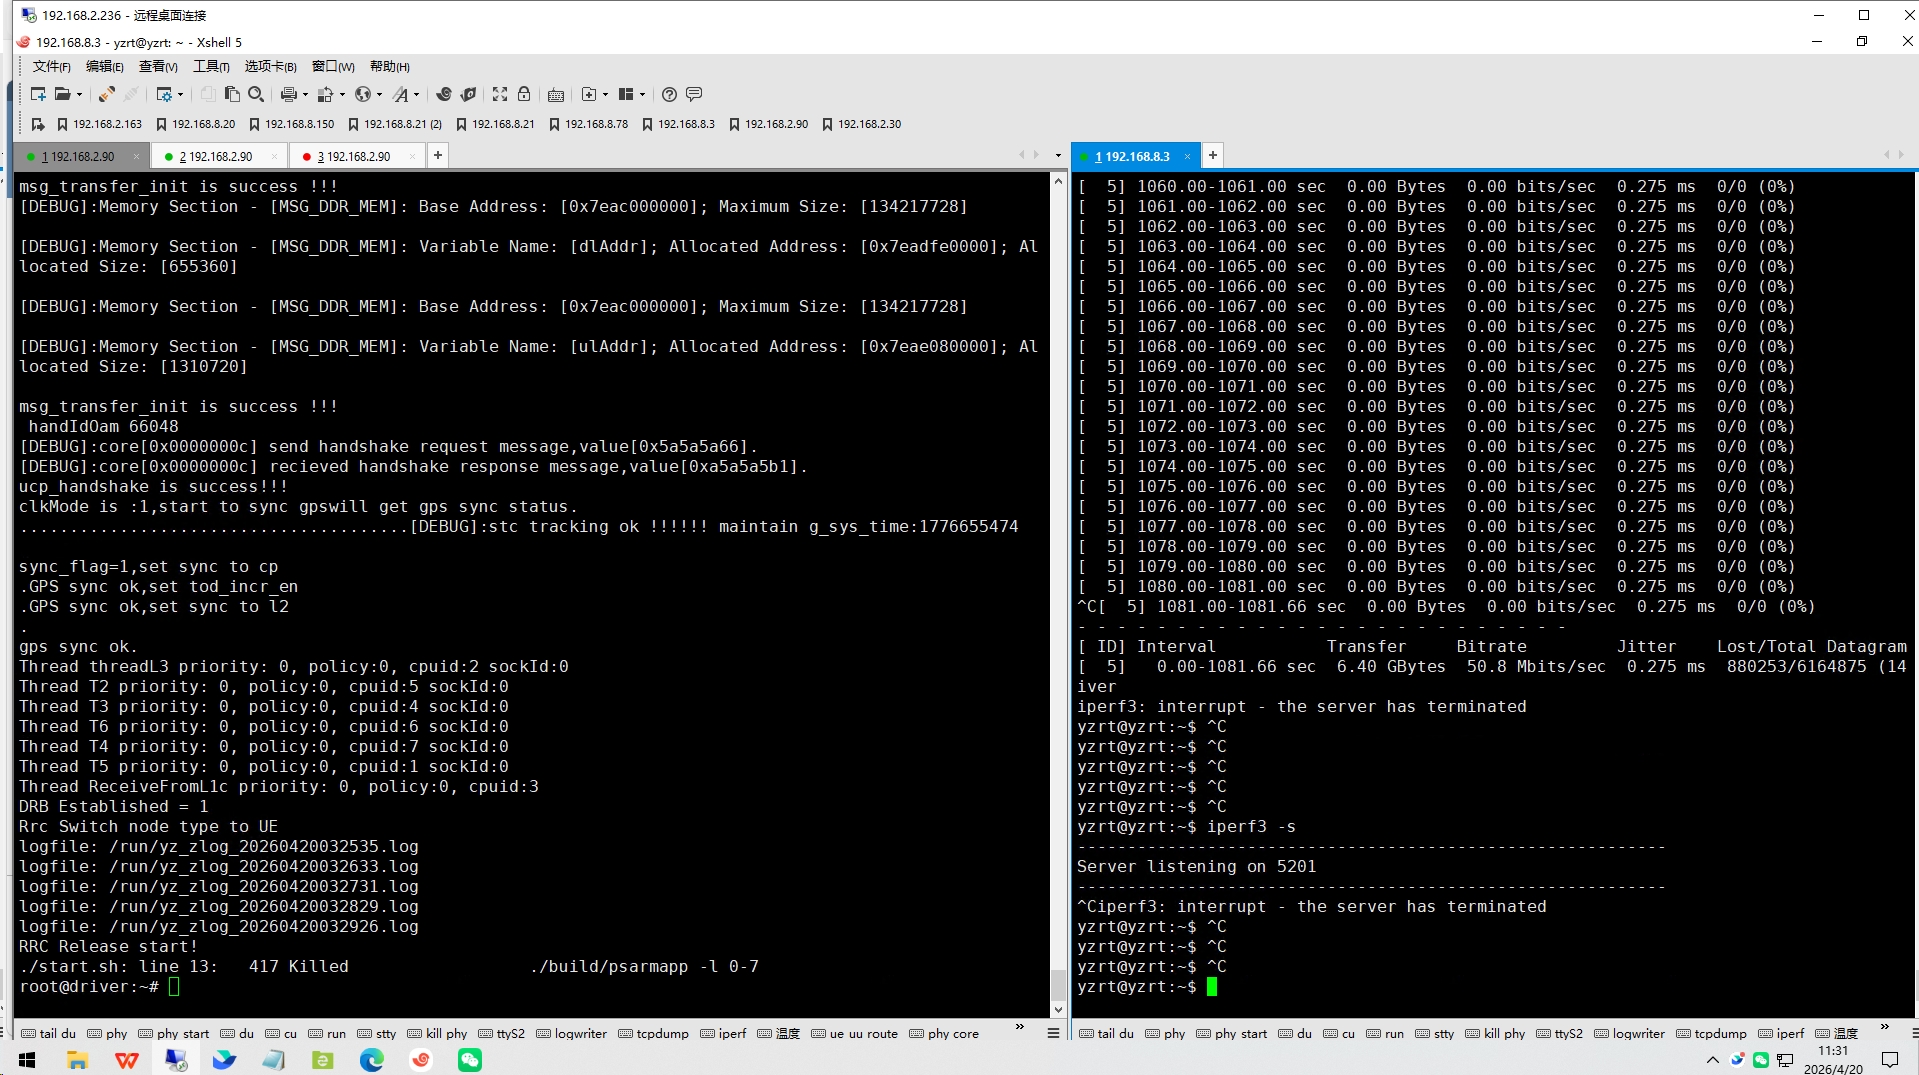Screen dimensions: 1919x1075
Task: Click the virtual keyboard toolbar icon
Action: [556, 94]
